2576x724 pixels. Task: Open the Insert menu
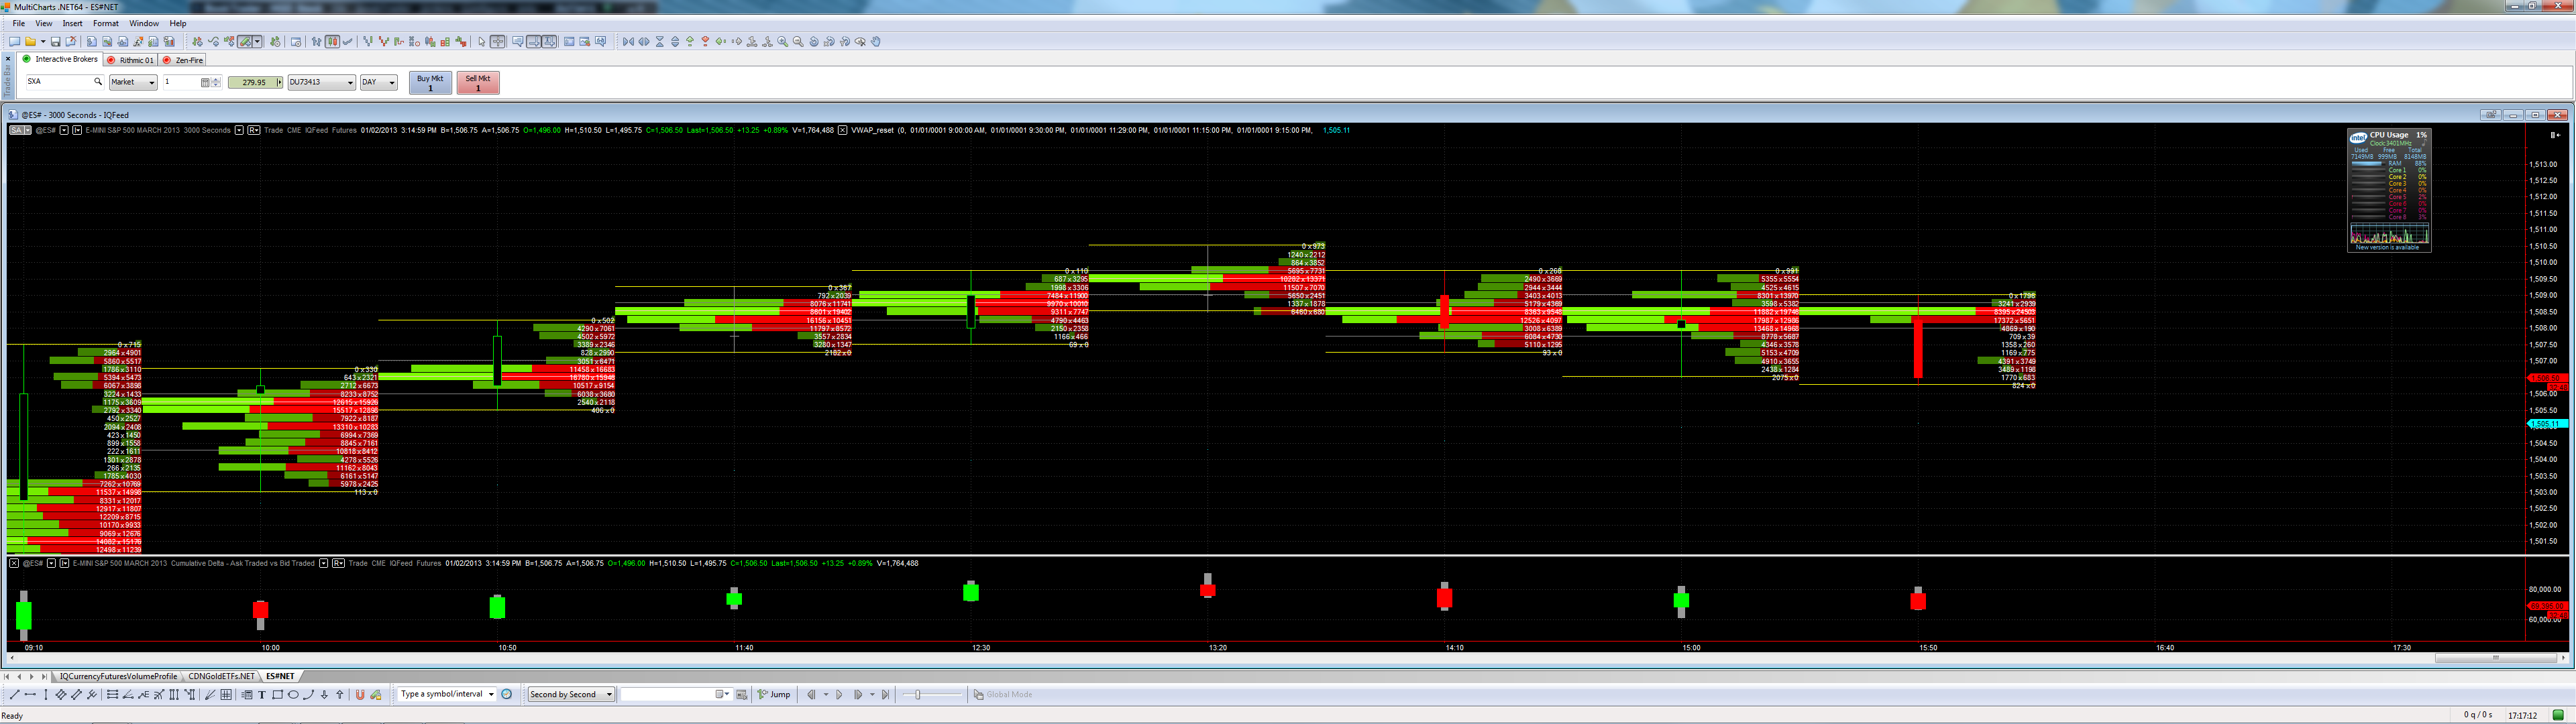click(73, 23)
